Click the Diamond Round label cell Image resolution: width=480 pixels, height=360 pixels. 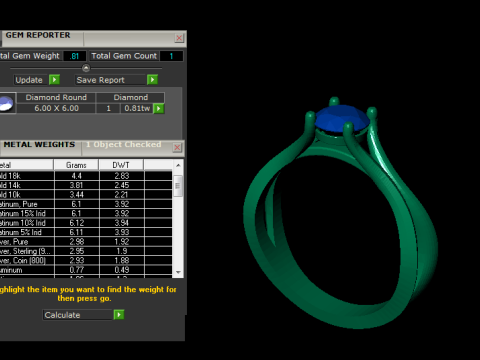pyautogui.click(x=56, y=97)
